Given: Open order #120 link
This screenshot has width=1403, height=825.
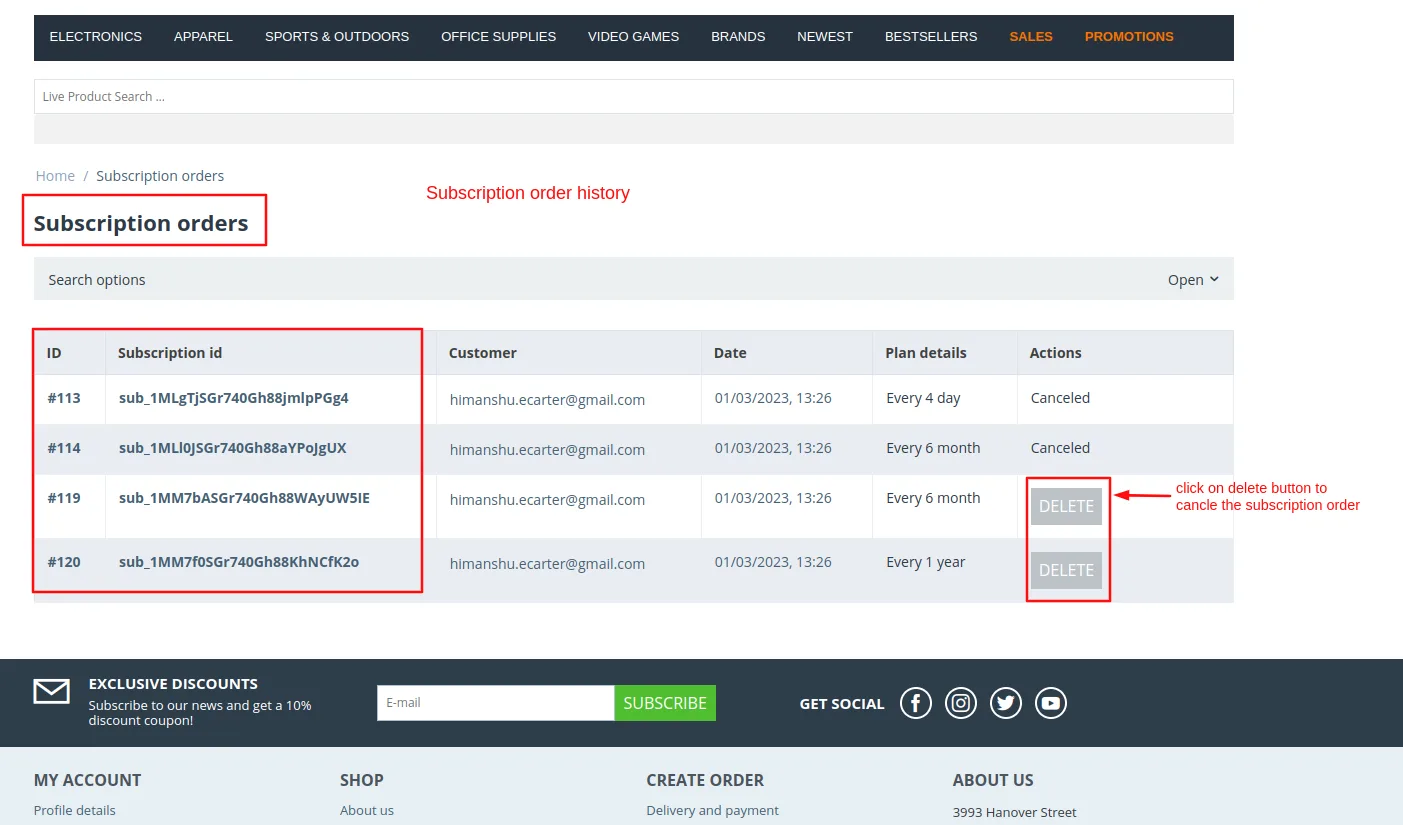Looking at the screenshot, I should (x=64, y=562).
